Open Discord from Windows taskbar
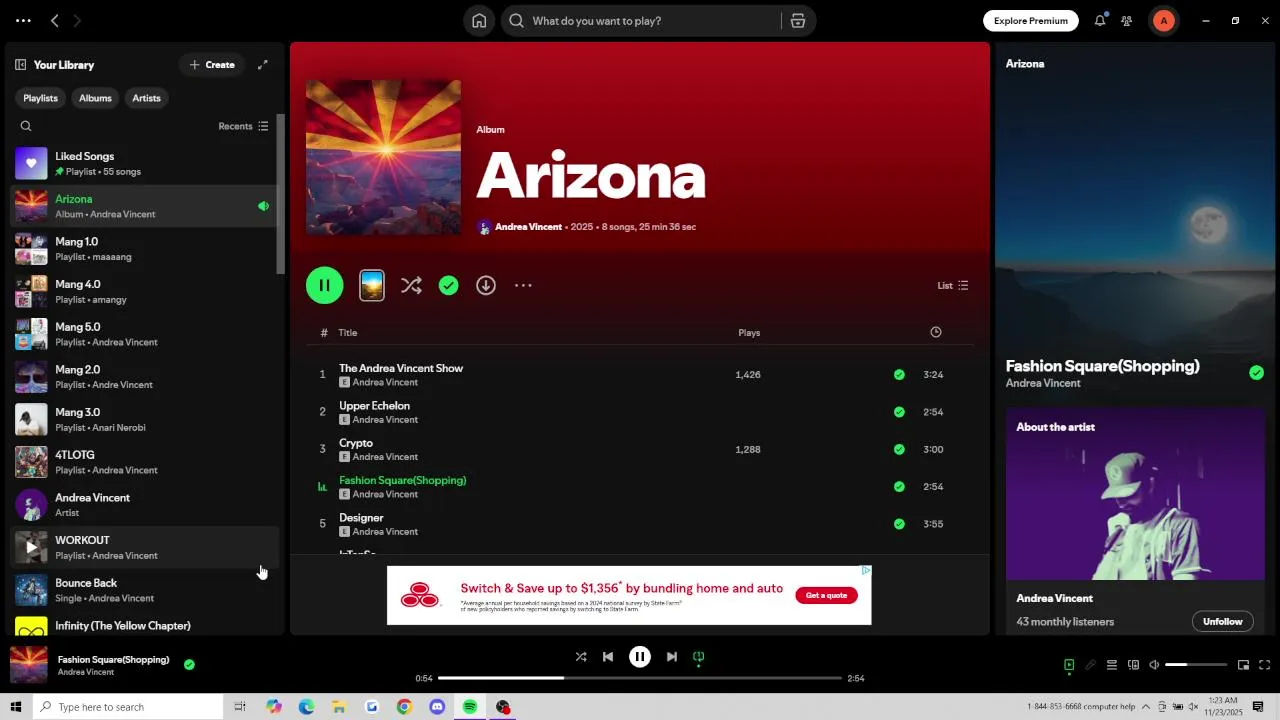The image size is (1280, 720). coord(437,707)
